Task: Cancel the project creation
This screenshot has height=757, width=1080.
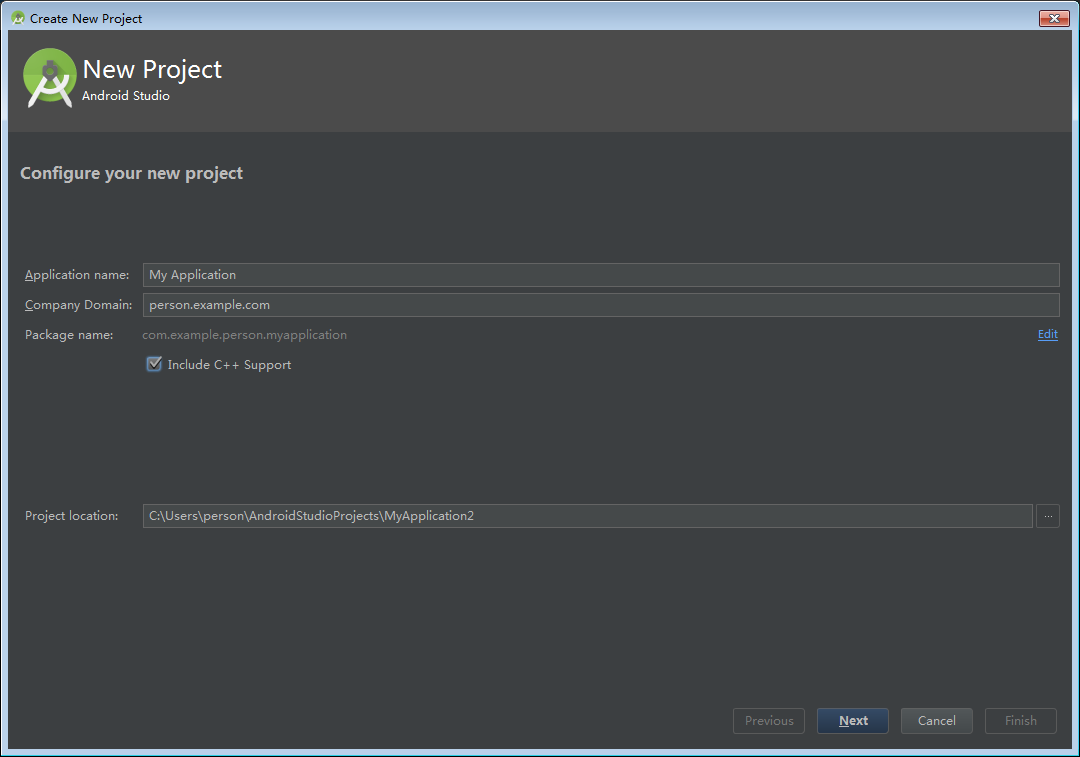Action: point(936,720)
